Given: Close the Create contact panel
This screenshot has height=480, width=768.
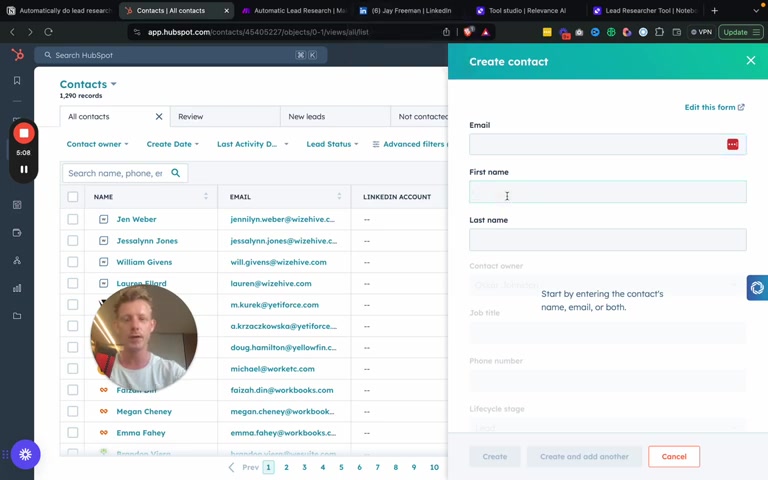Looking at the screenshot, I should coord(750,60).
